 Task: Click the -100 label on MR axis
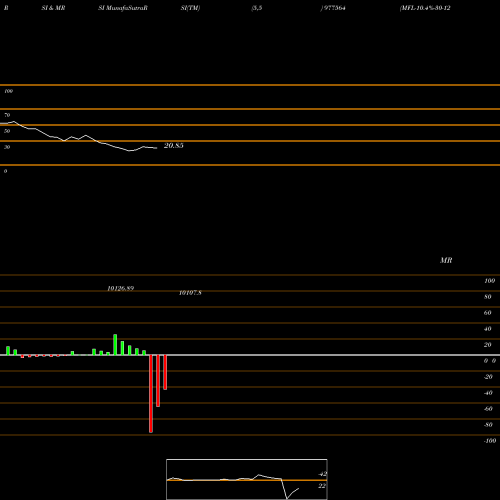click(490, 441)
